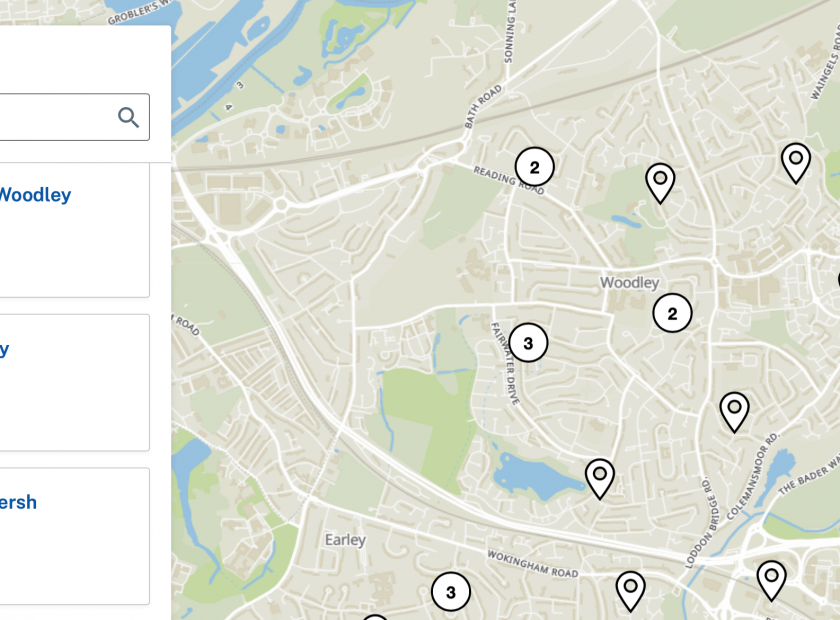Click inside the store search input field
The height and width of the screenshot is (620, 840).
tap(60, 117)
